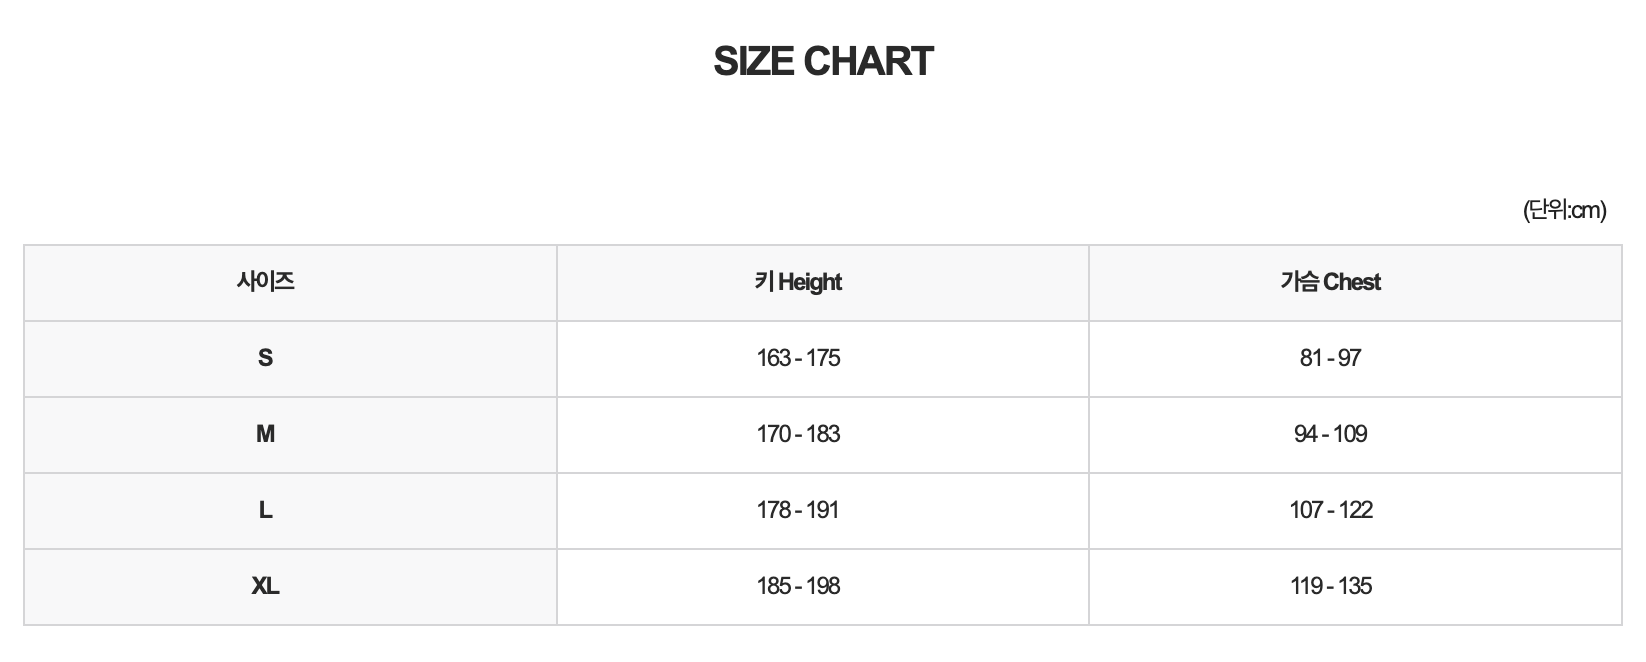Click the 185 minimum height for XL
1646x662 pixels.
click(x=774, y=586)
